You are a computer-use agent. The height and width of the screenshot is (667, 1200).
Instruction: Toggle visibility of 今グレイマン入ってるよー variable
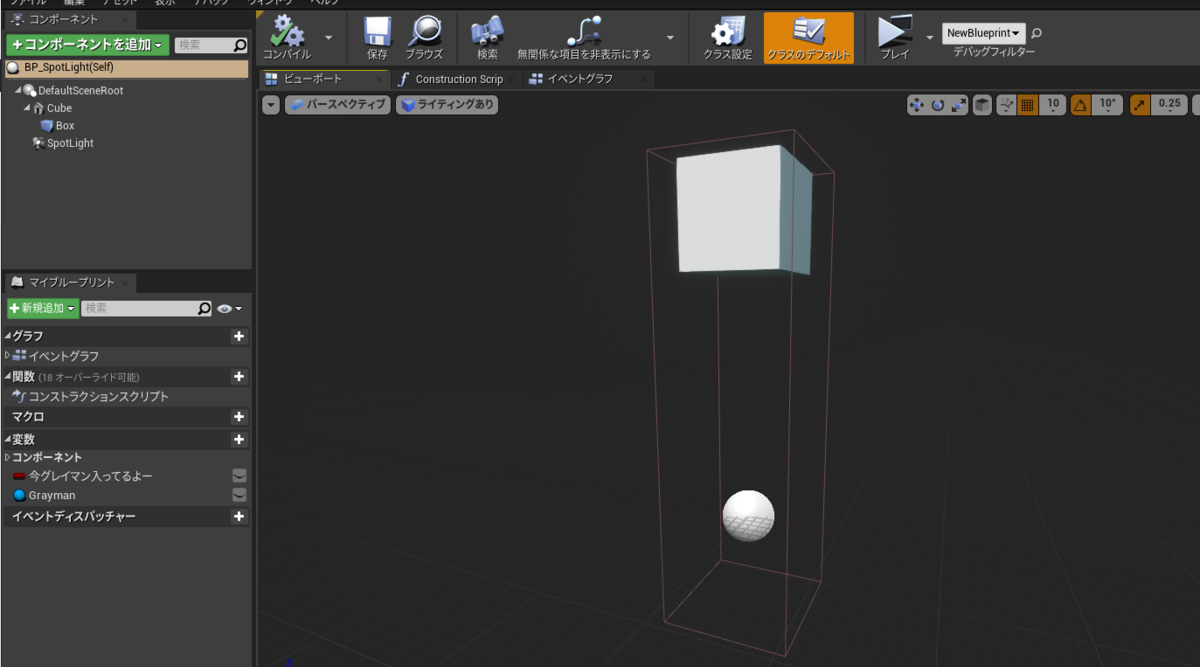point(239,476)
